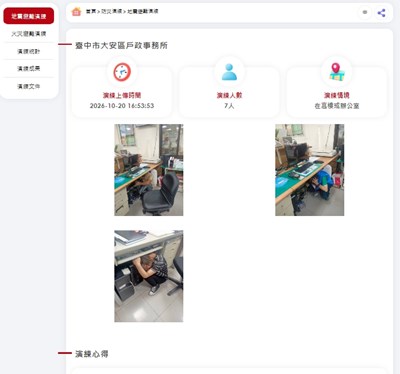The image size is (400, 374).
Task: Click the share icon at top right
Action: (x=381, y=13)
